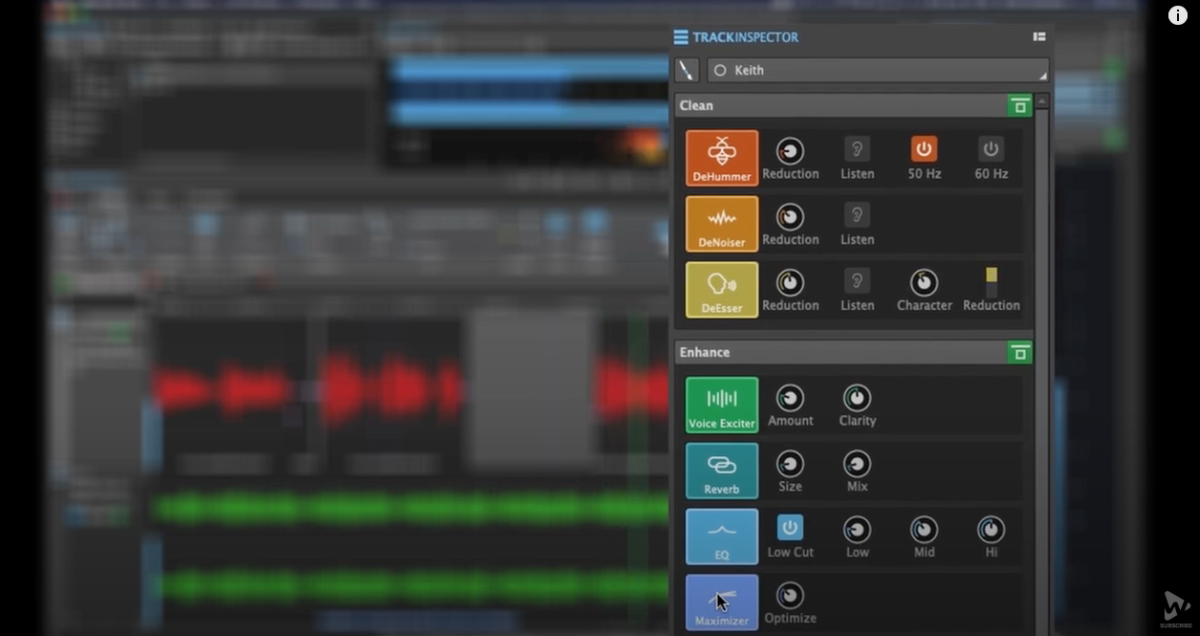Click the DeEsser Listen button
The image size is (1200, 636).
857,281
